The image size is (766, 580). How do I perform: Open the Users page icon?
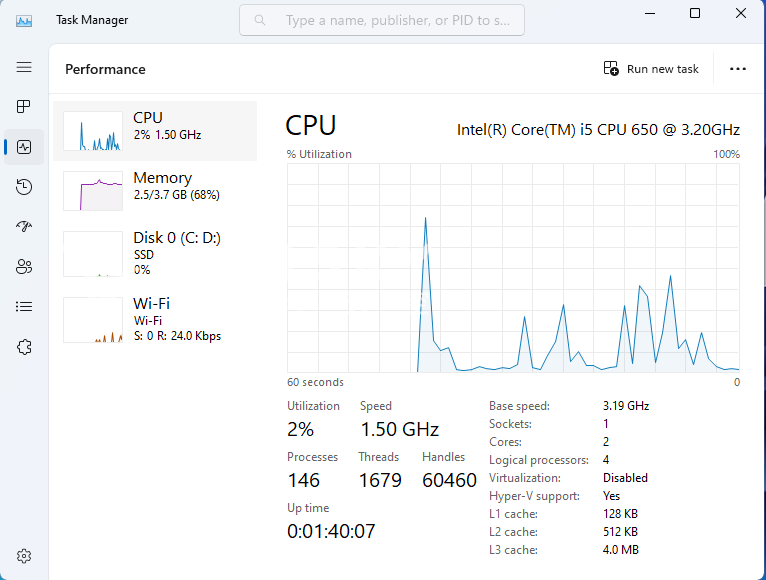coord(24,267)
